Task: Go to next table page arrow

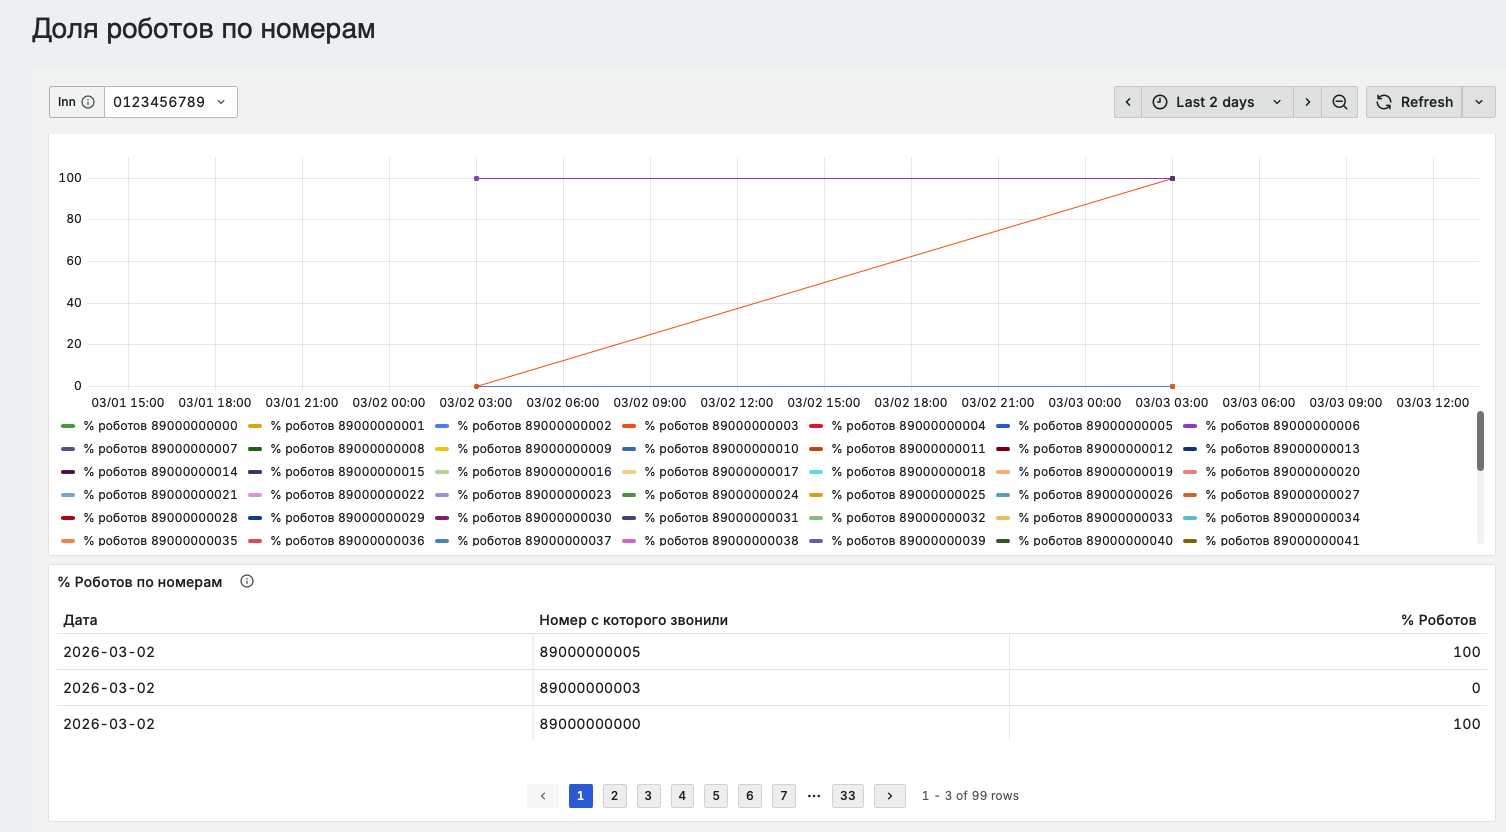Action: click(890, 796)
